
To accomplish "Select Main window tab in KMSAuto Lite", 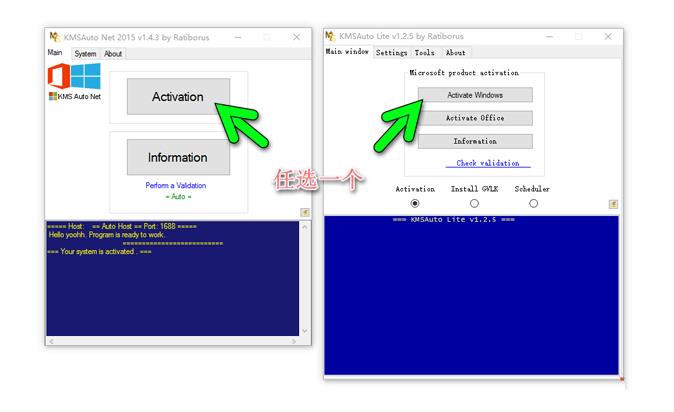I will point(347,52).
